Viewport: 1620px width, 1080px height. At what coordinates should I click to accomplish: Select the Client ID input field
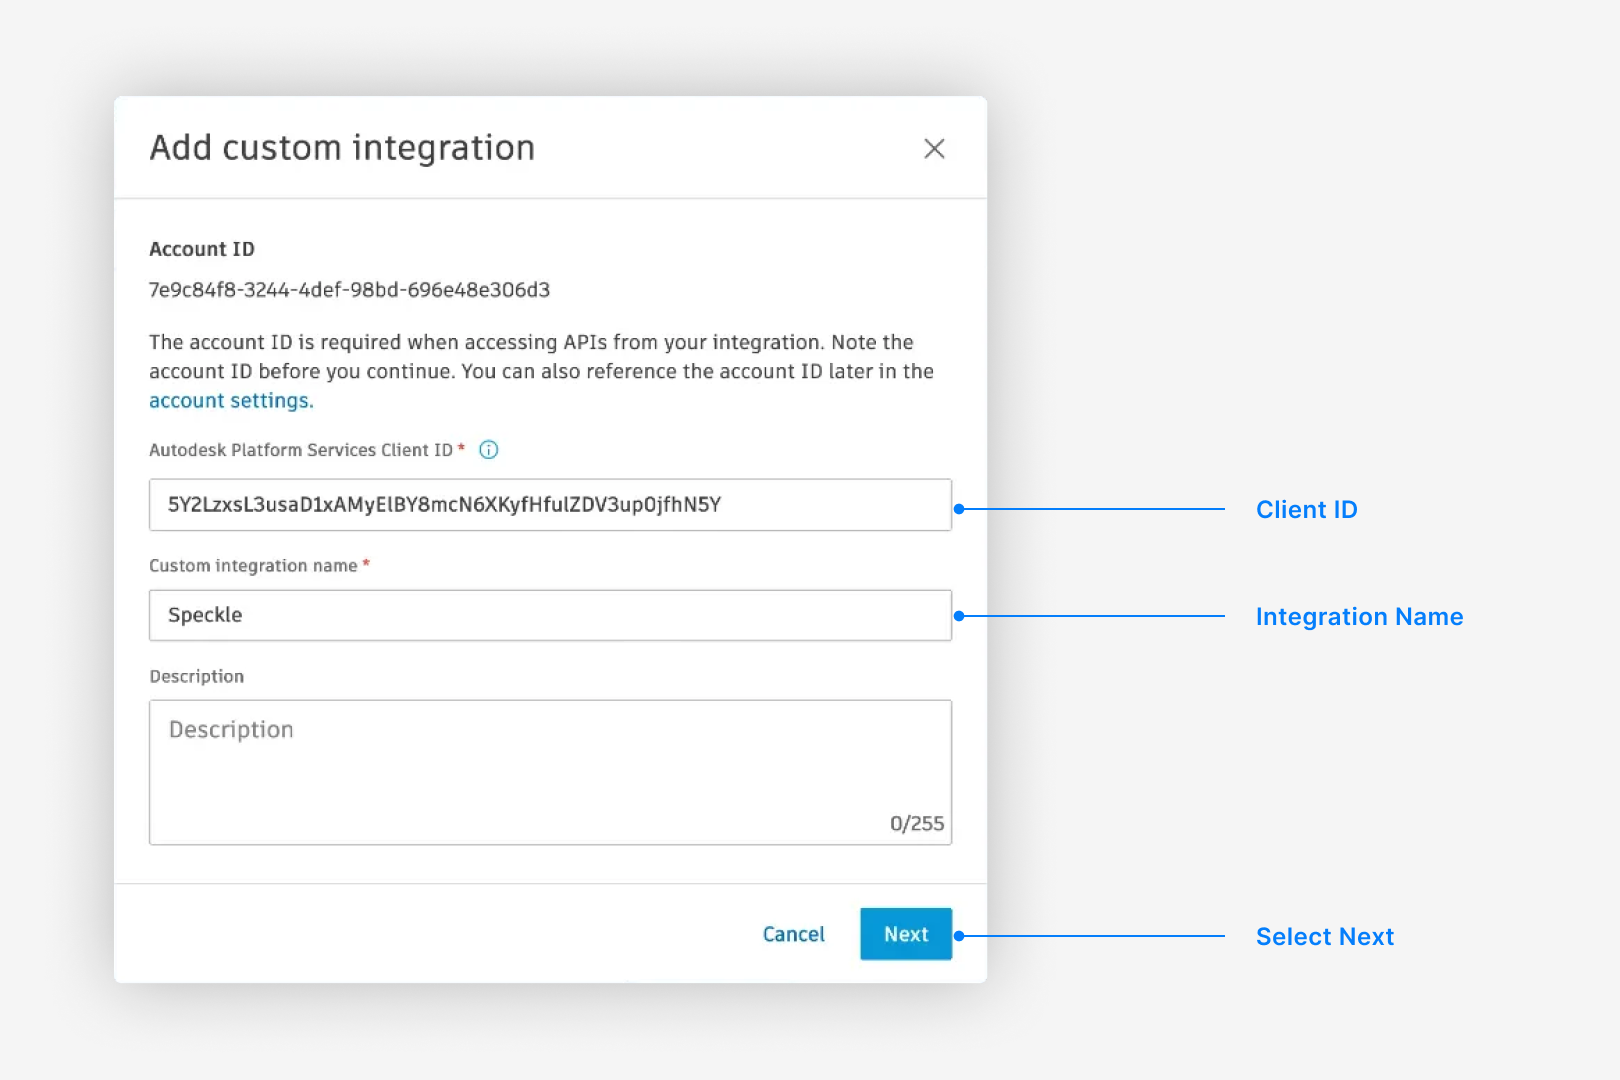coord(550,505)
